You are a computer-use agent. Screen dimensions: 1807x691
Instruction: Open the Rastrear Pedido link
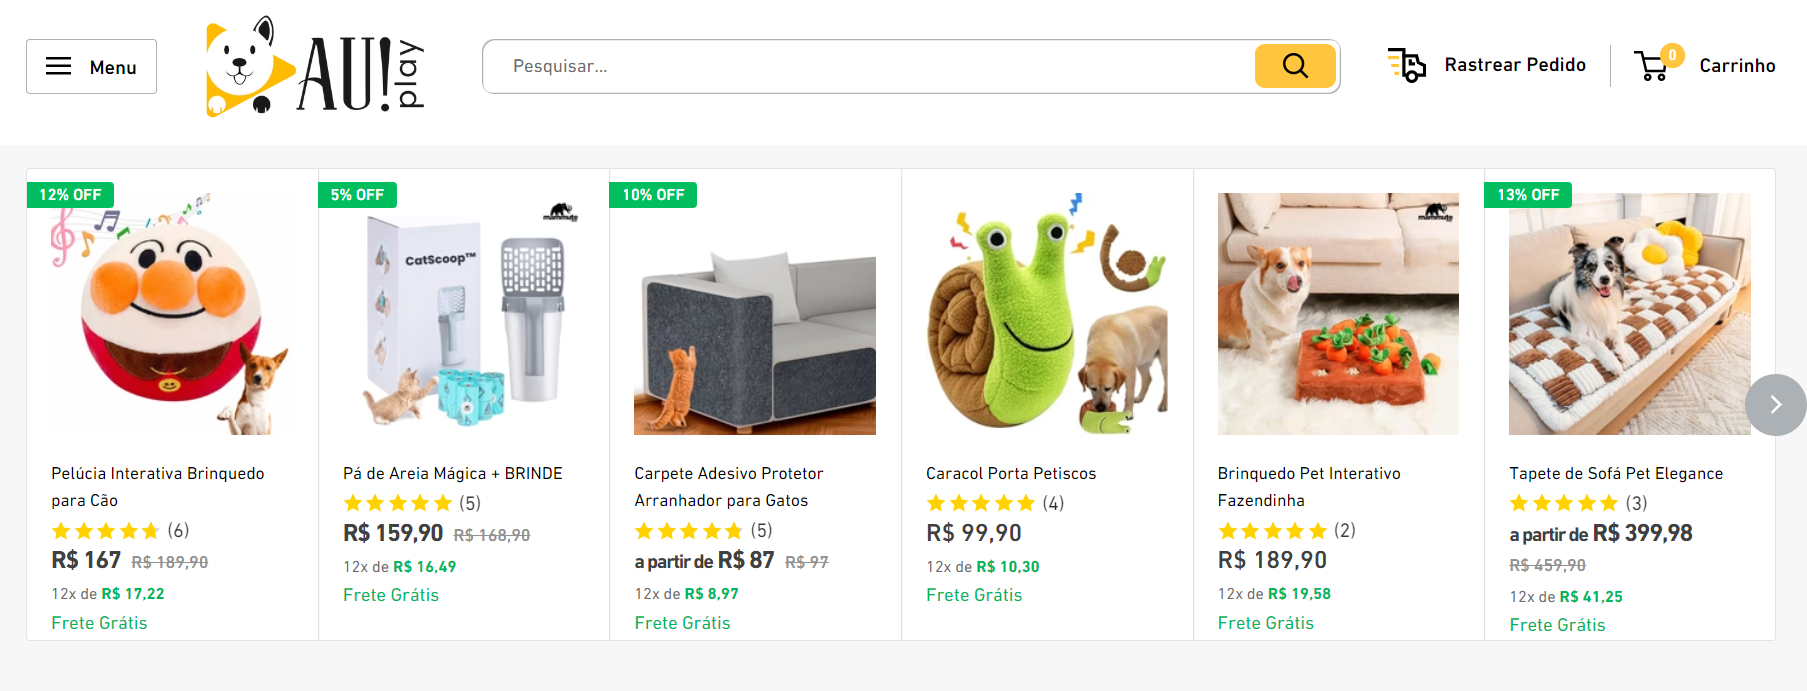click(1514, 65)
